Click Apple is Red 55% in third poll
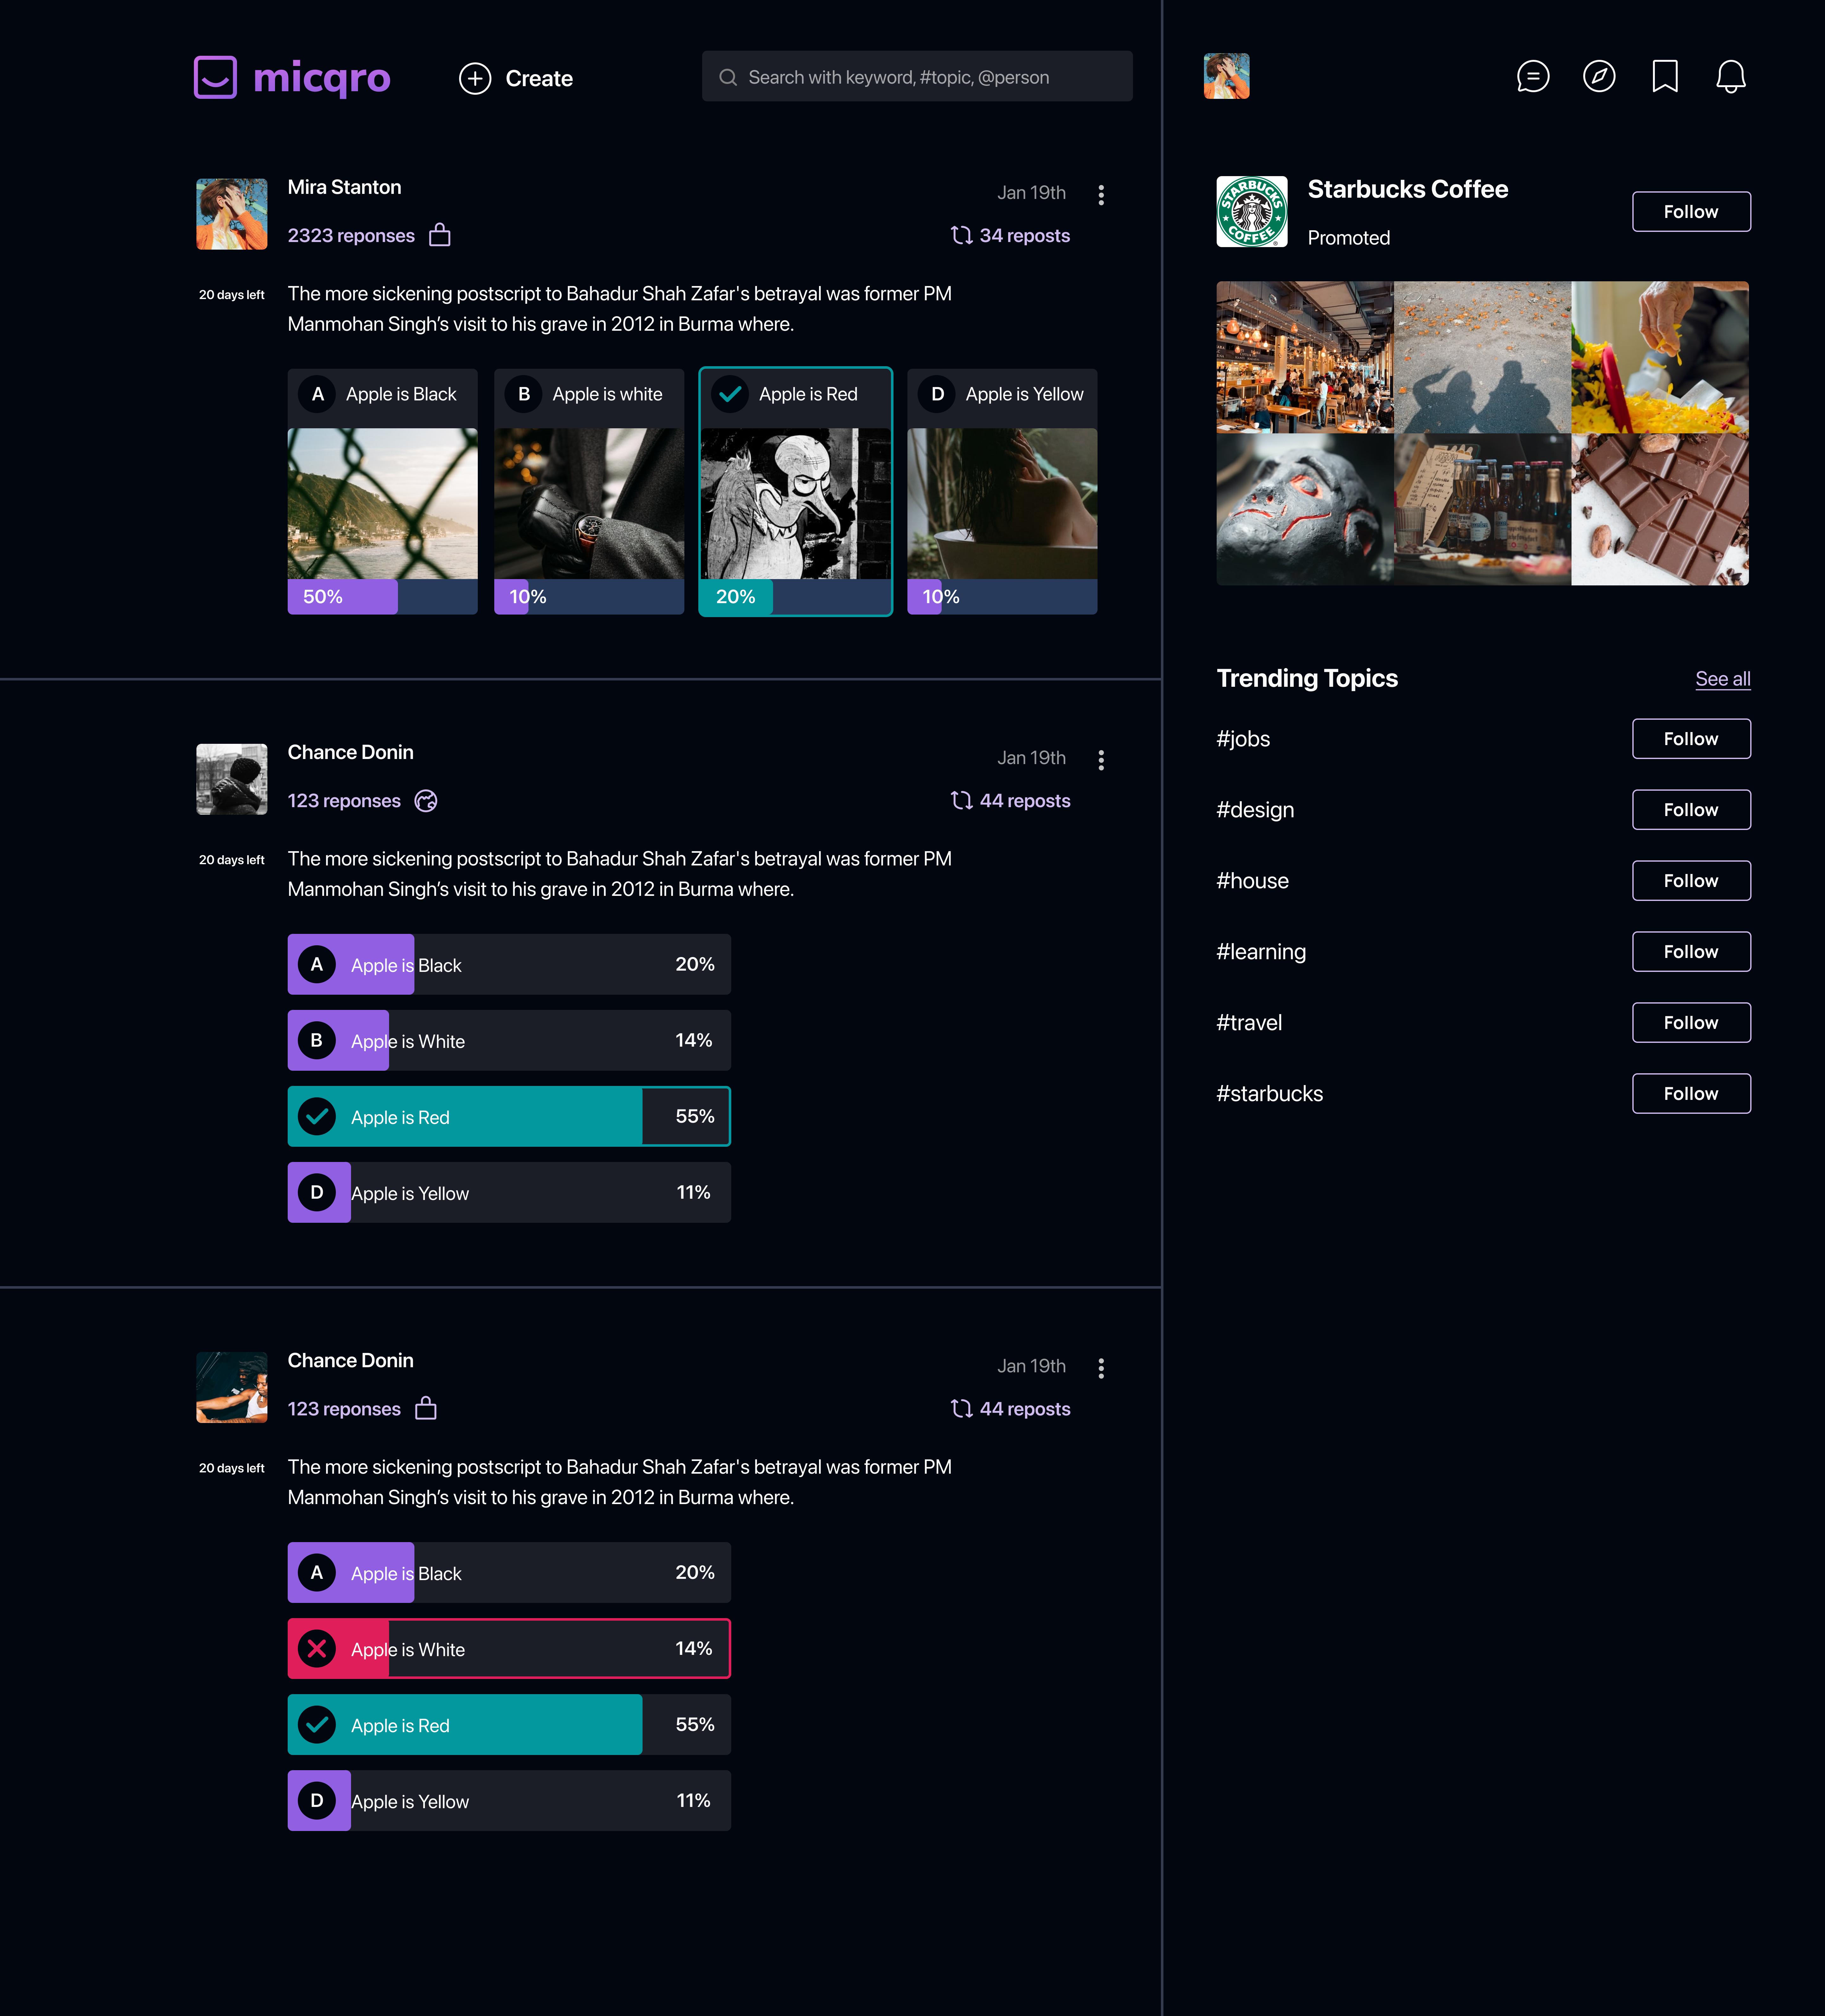The height and width of the screenshot is (2016, 1825). [509, 1724]
